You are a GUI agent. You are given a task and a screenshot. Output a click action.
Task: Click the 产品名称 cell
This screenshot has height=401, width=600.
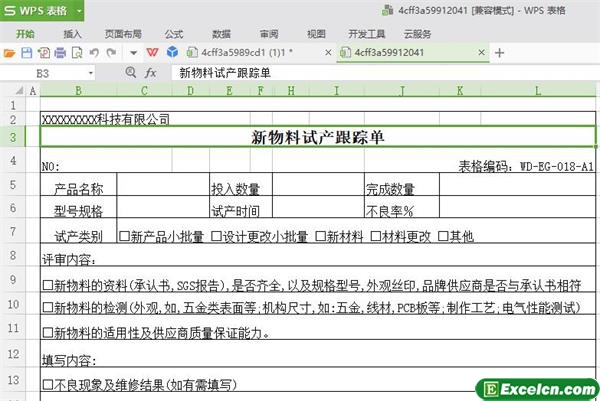coord(78,185)
